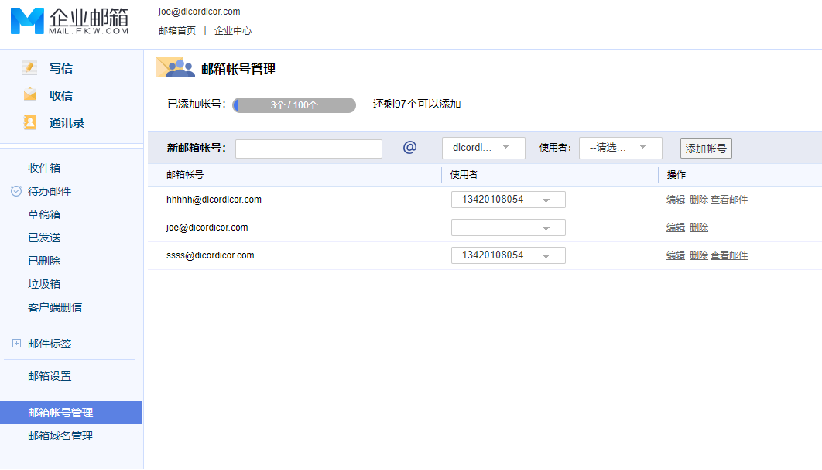Click the M enterprise mailbox logo
This screenshot has width=822, height=470.
click(x=70, y=21)
